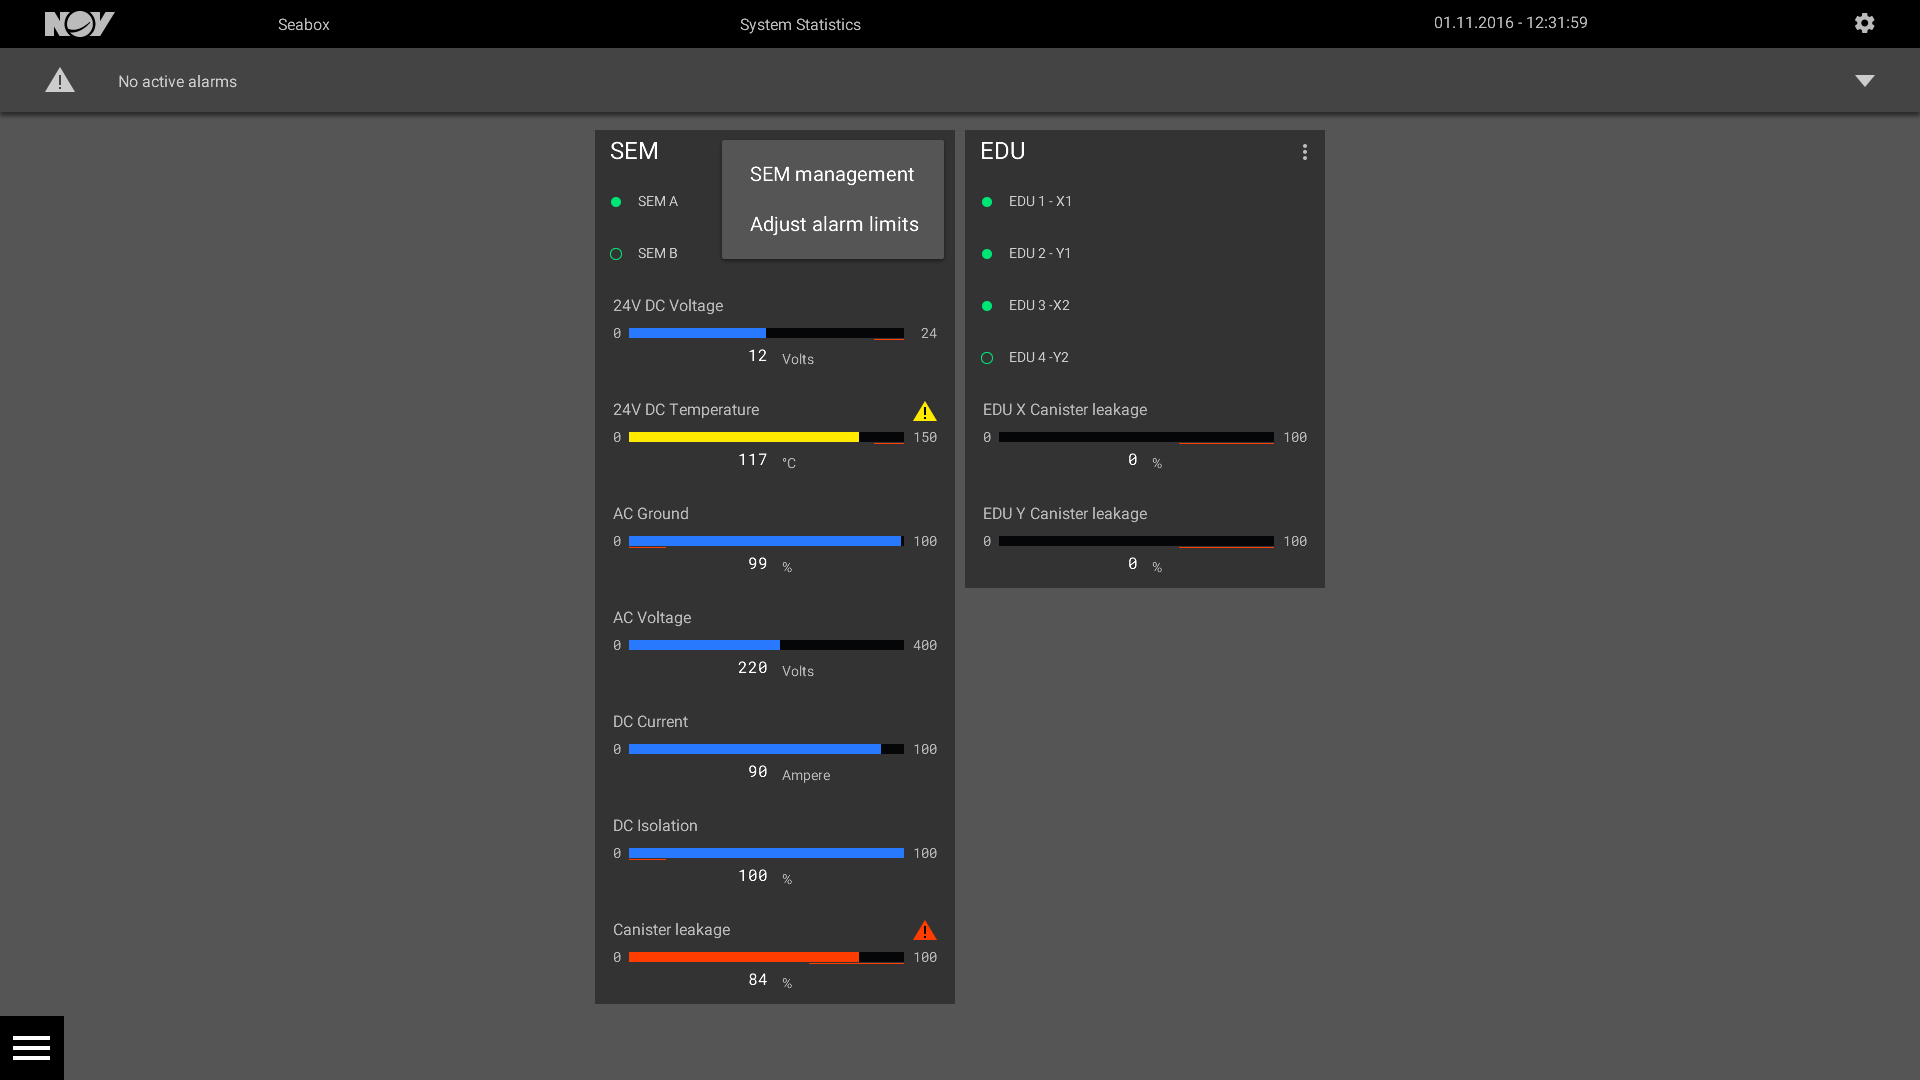Click the 24V DC Voltage bar
This screenshot has height=1080, width=1920.
coord(766,333)
